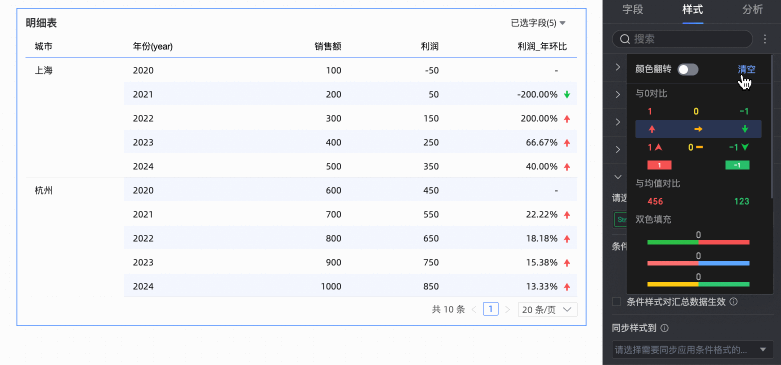This screenshot has width=781, height=365.
Task: Click the 清空 link
Action: point(746,70)
